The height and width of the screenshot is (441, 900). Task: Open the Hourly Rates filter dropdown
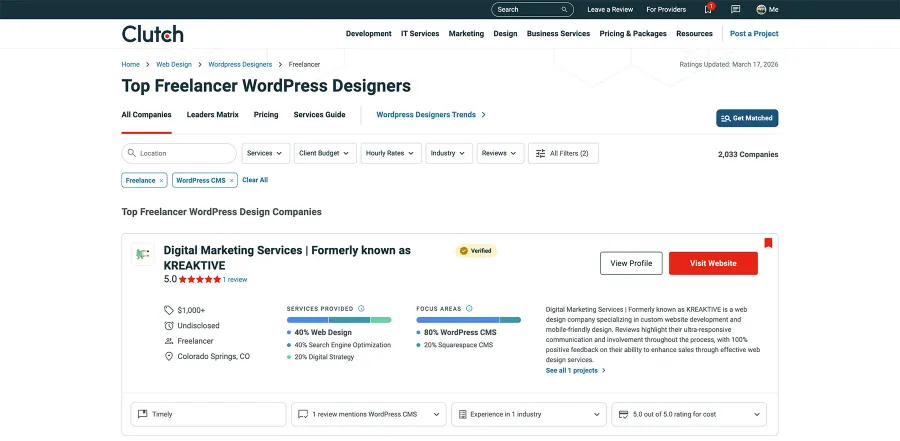(391, 153)
